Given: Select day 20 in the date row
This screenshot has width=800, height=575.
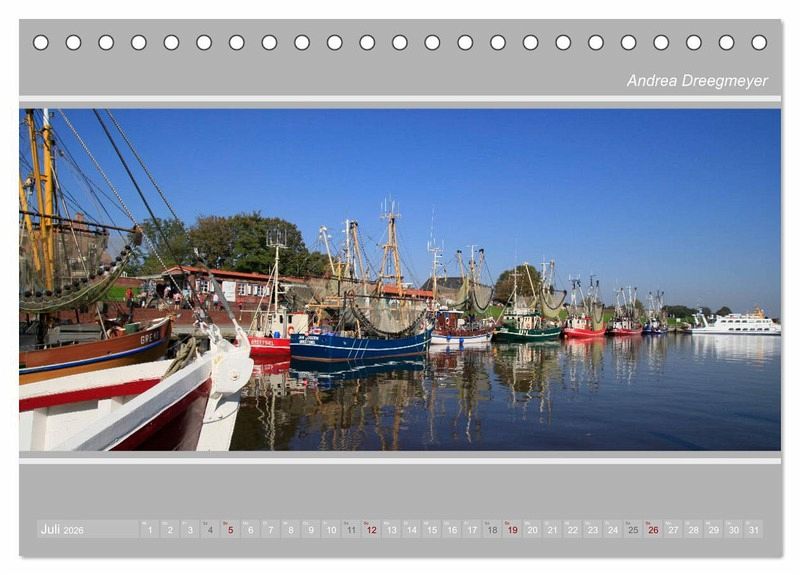Looking at the screenshot, I should [533, 529].
